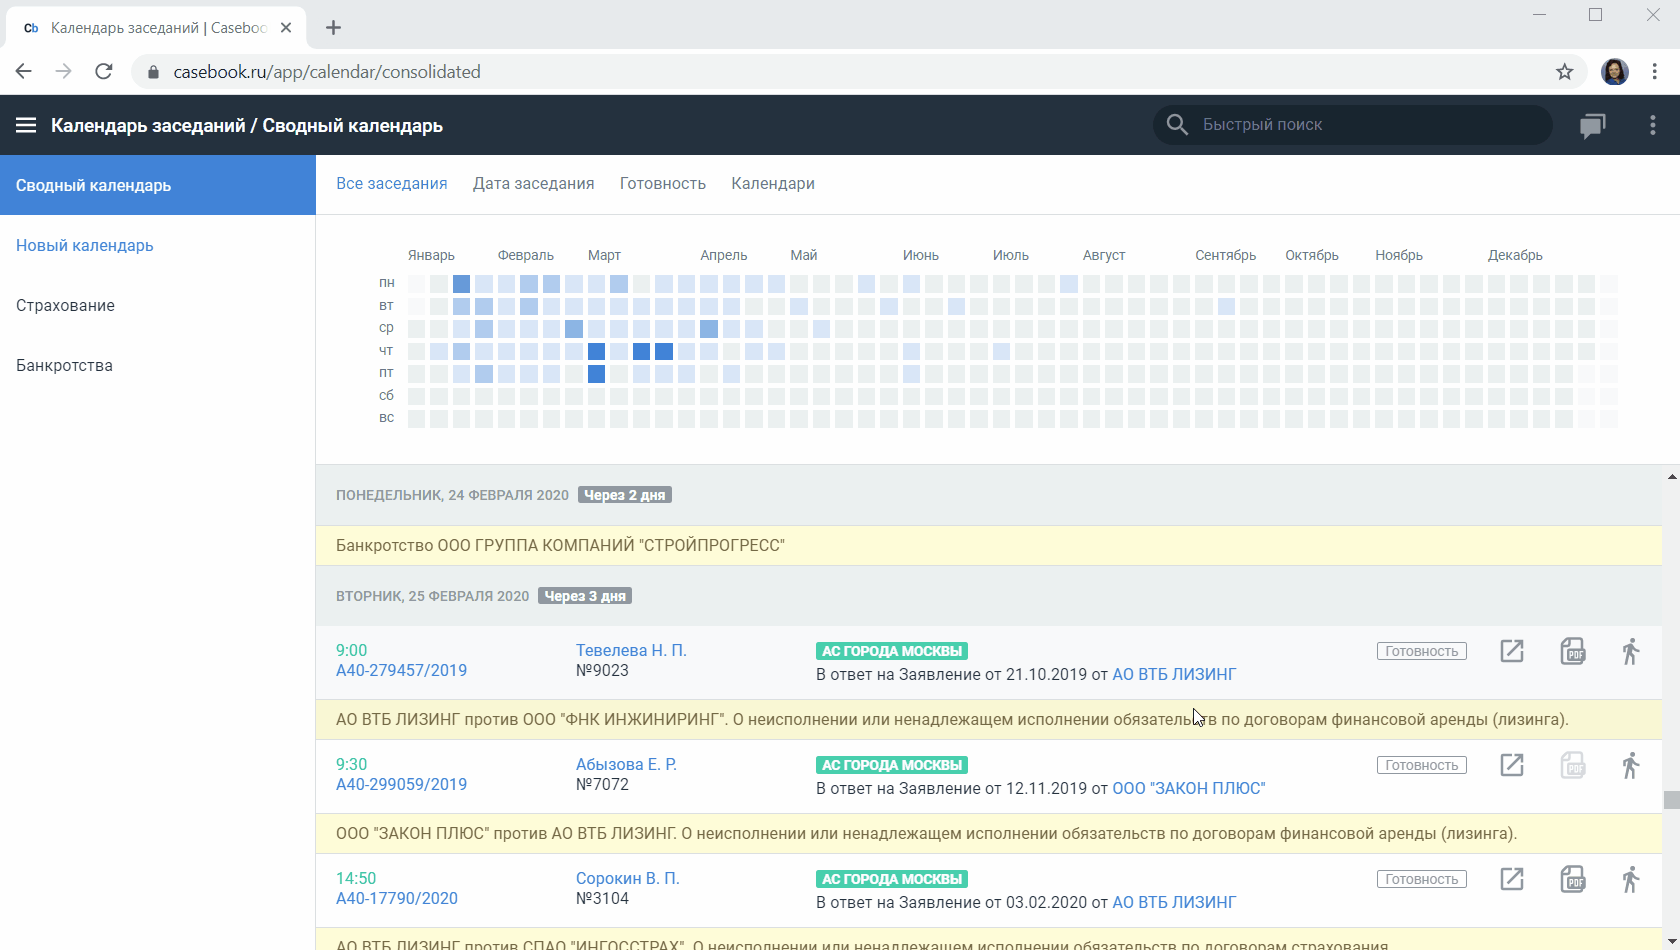Toggle Готовность for the 14:50 hearing
The image size is (1680, 950).
1422,879
